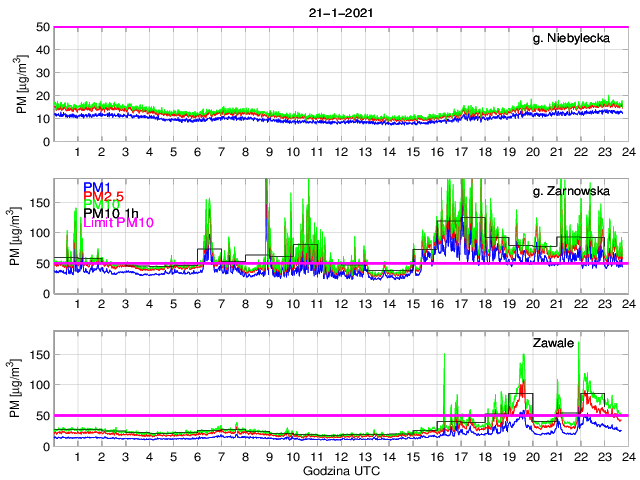Click the 50 y-axis tick in top chart

(x=44, y=28)
